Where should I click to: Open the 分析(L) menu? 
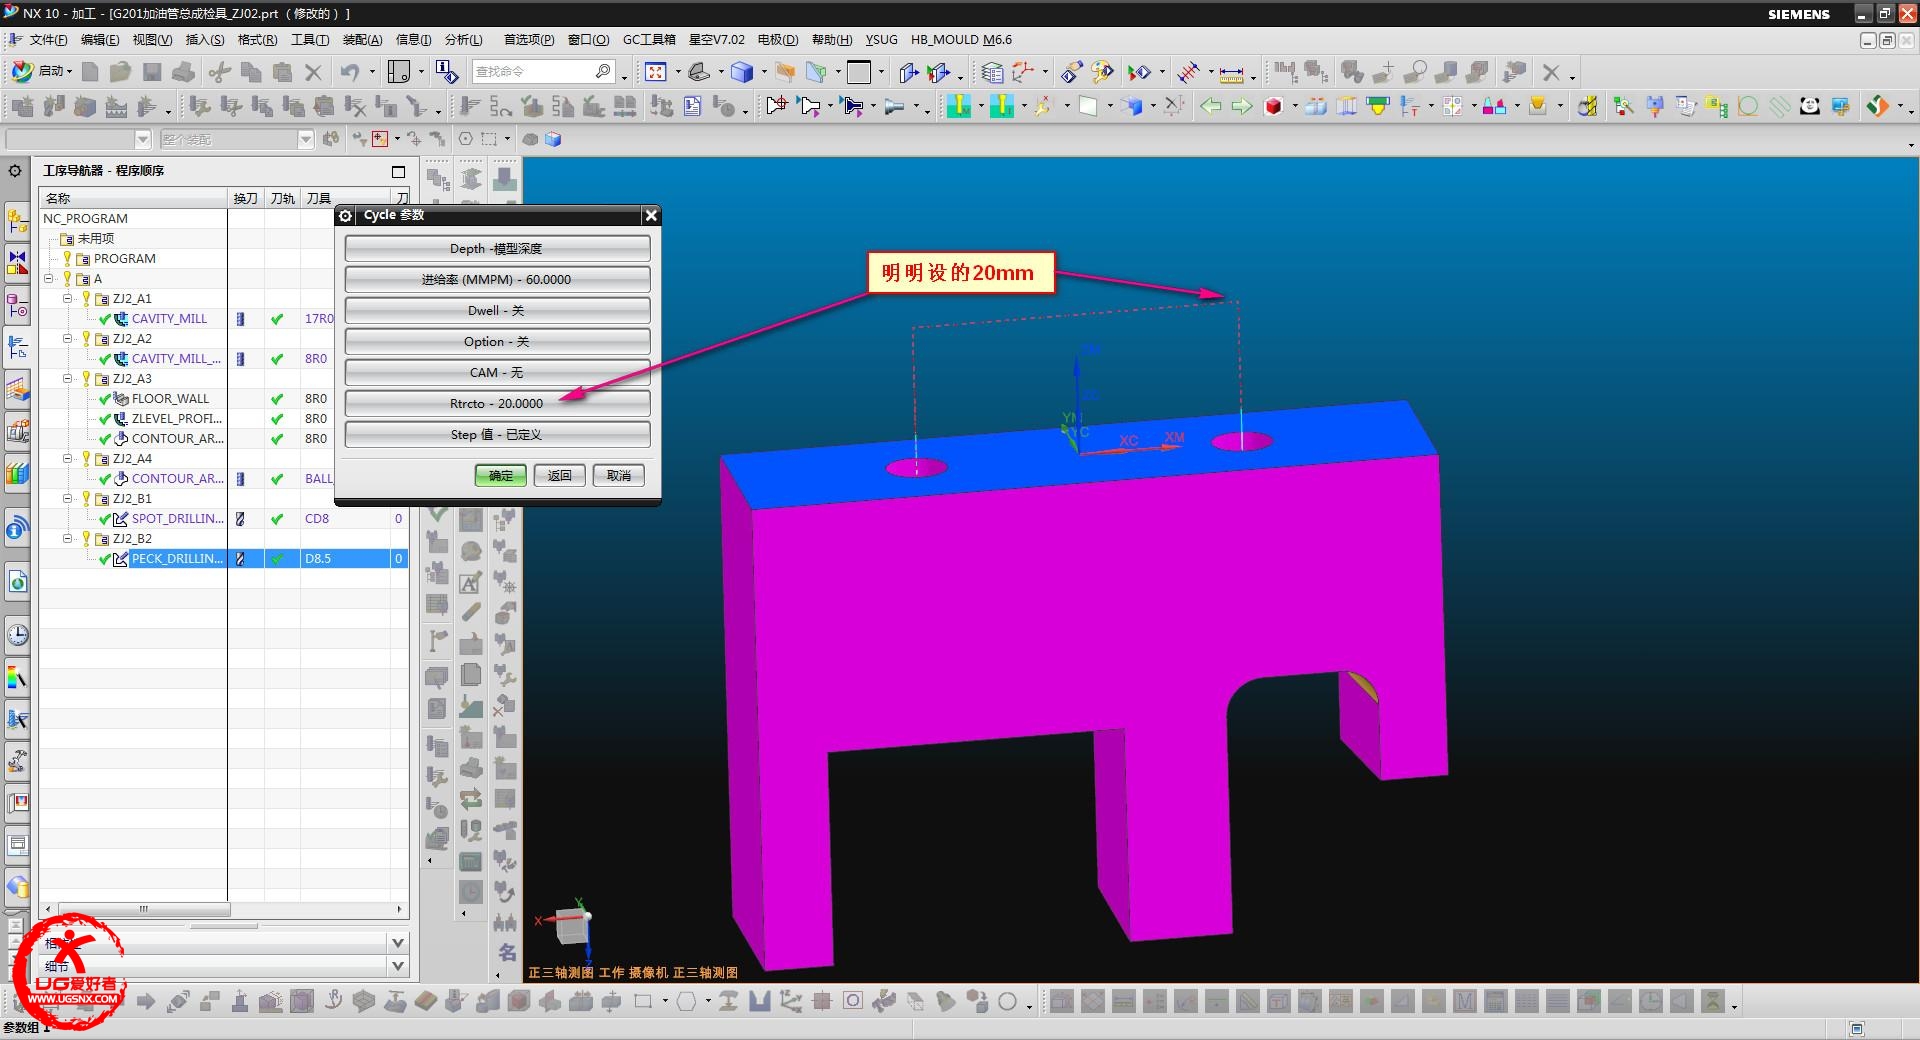tap(463, 40)
